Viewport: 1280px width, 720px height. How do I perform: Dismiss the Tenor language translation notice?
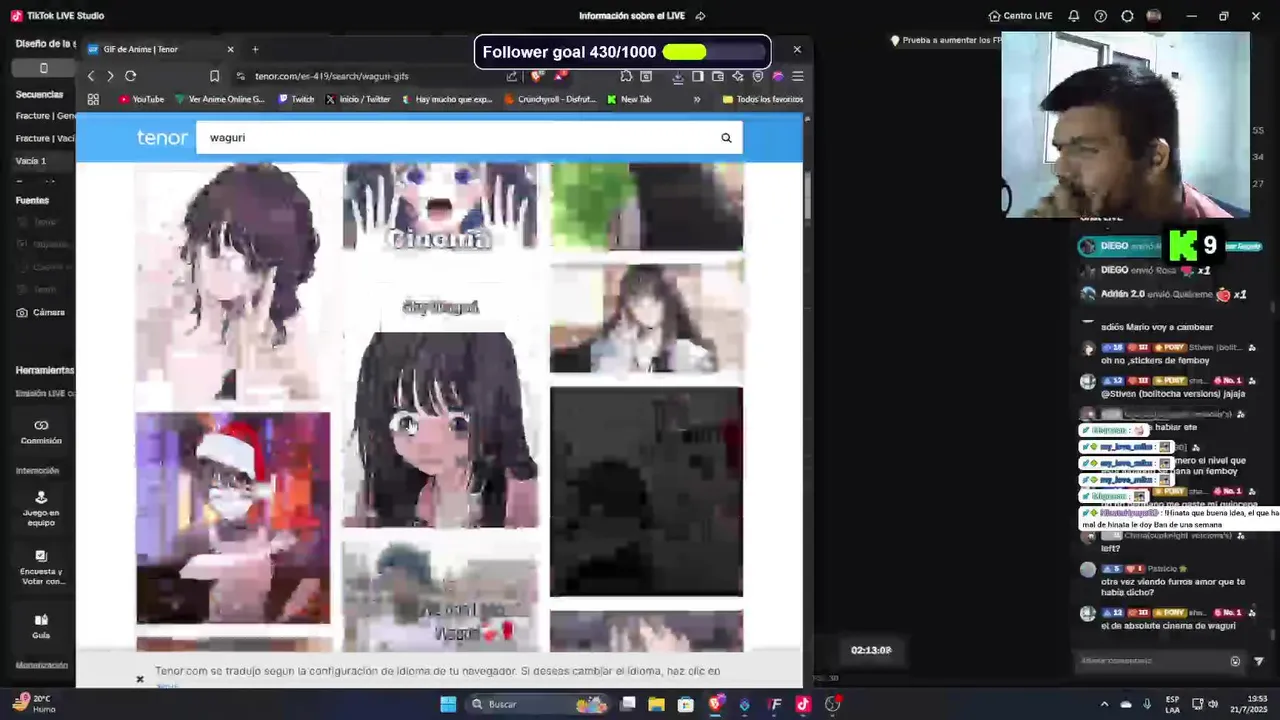tap(140, 679)
